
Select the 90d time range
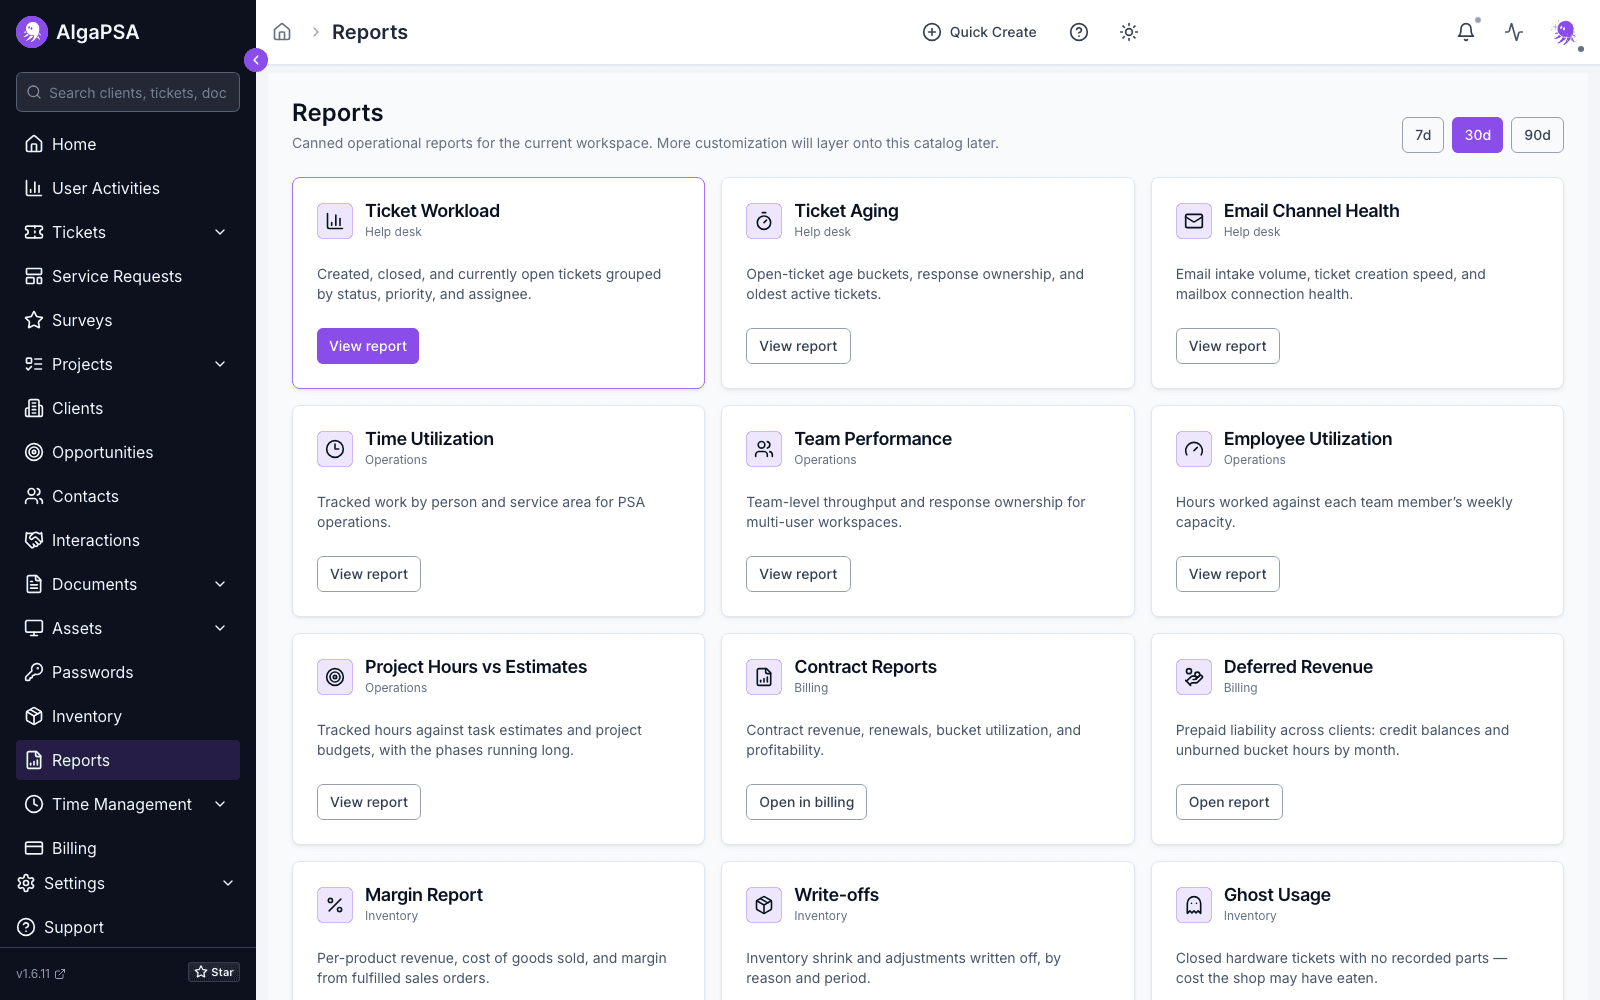1537,135
